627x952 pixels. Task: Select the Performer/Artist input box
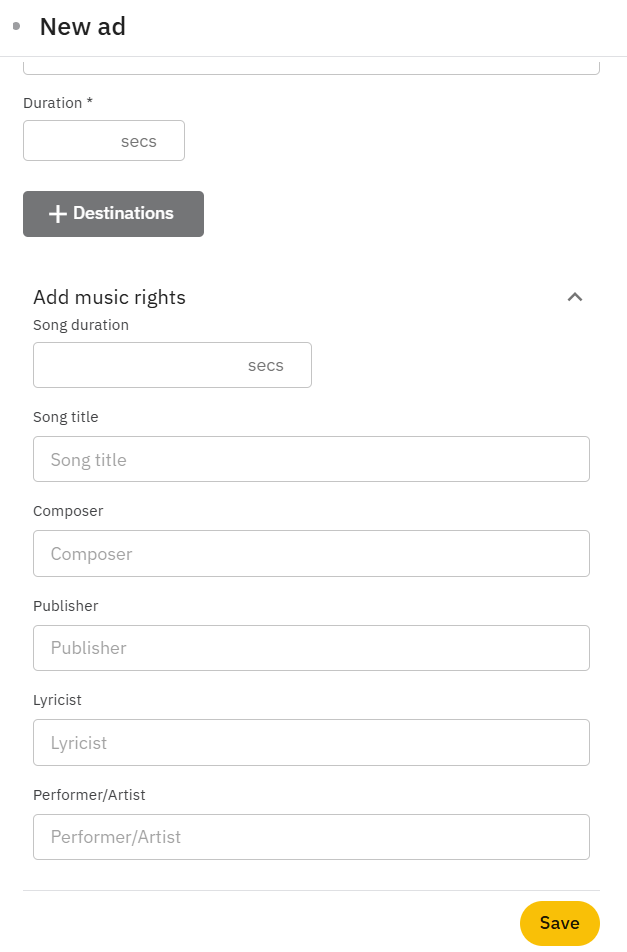point(311,836)
